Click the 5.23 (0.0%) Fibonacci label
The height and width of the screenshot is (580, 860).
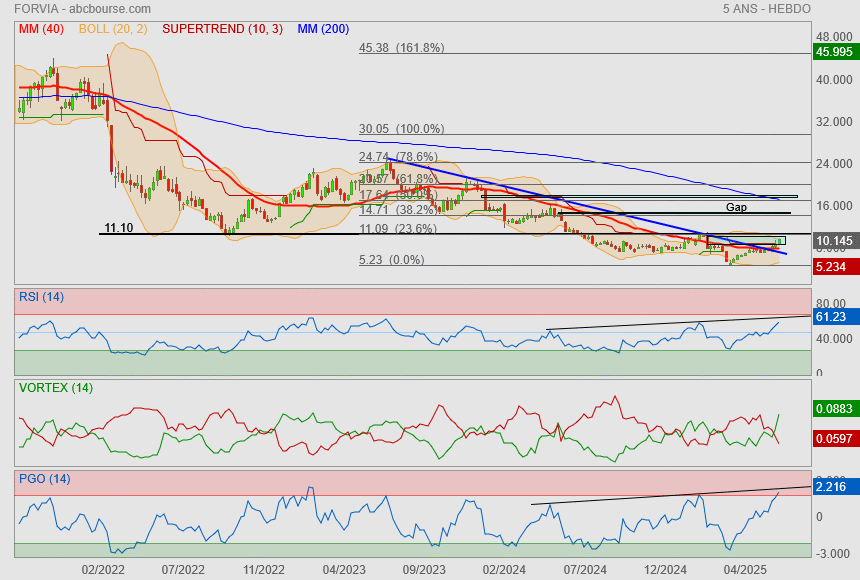392,260
